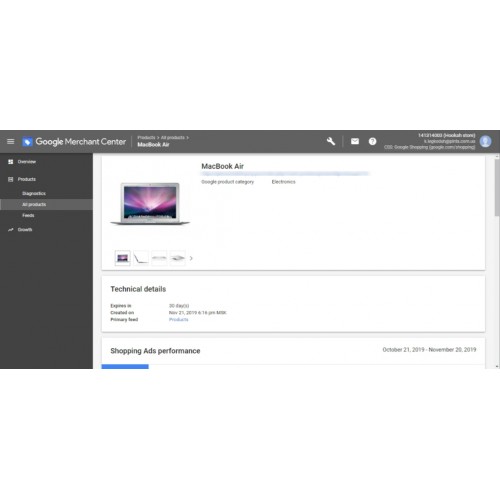Select the first MacBook thumbnail
500x500 pixels.
click(x=122, y=258)
